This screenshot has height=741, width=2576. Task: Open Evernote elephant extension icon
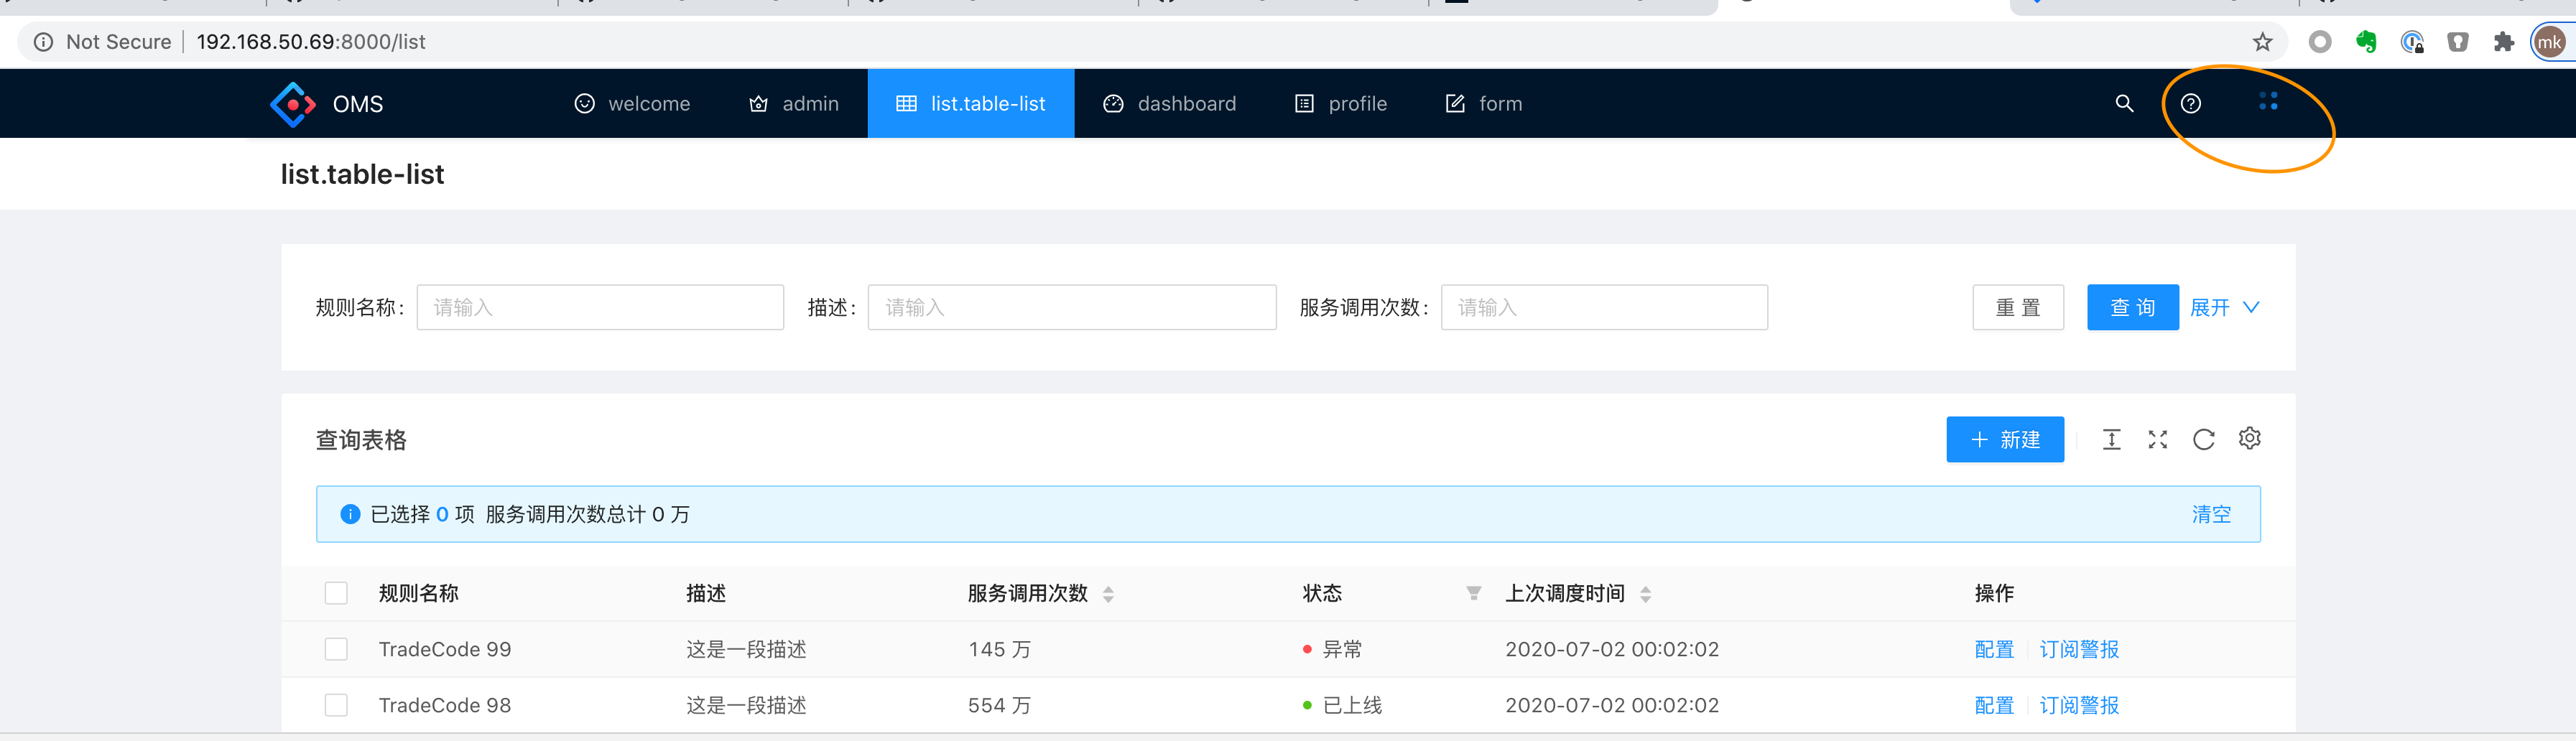coord(2365,42)
